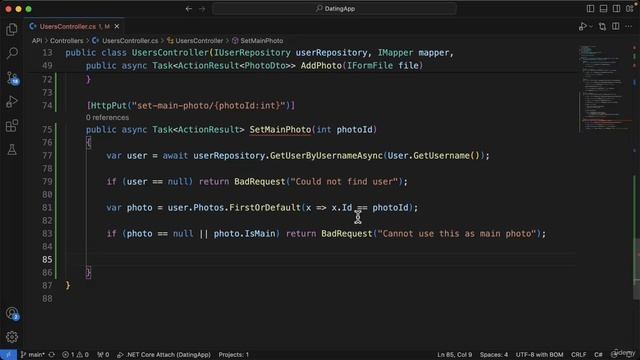
Task: Open the Manage gear settings
Action: [x=12, y=337]
